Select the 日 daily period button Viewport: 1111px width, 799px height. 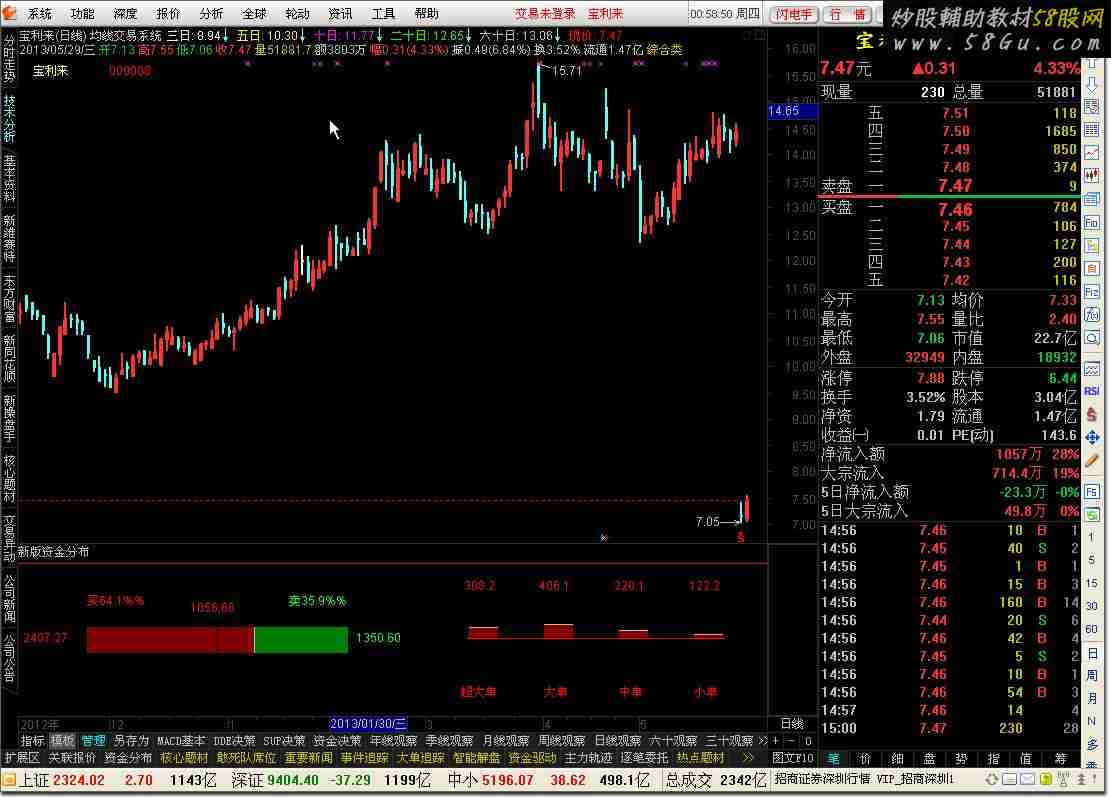coord(1092,652)
